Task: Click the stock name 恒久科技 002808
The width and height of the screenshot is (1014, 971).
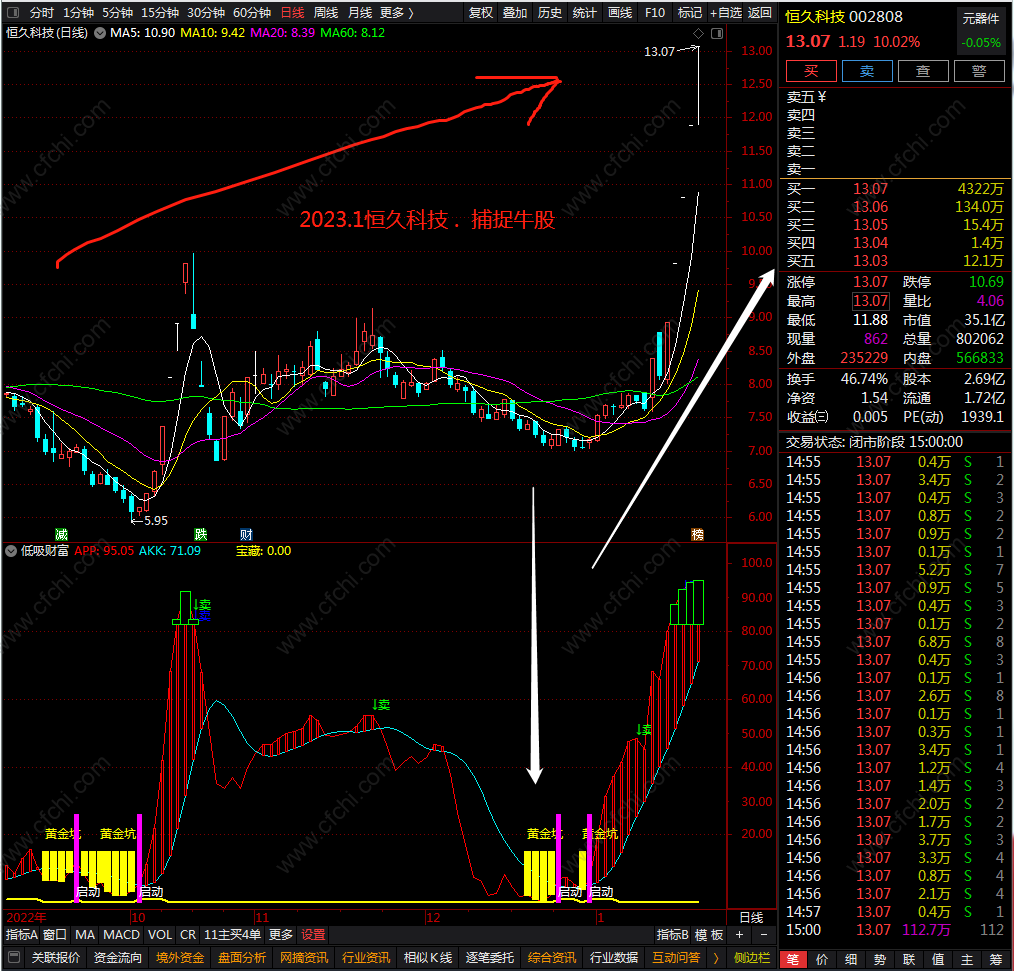Action: (x=844, y=17)
